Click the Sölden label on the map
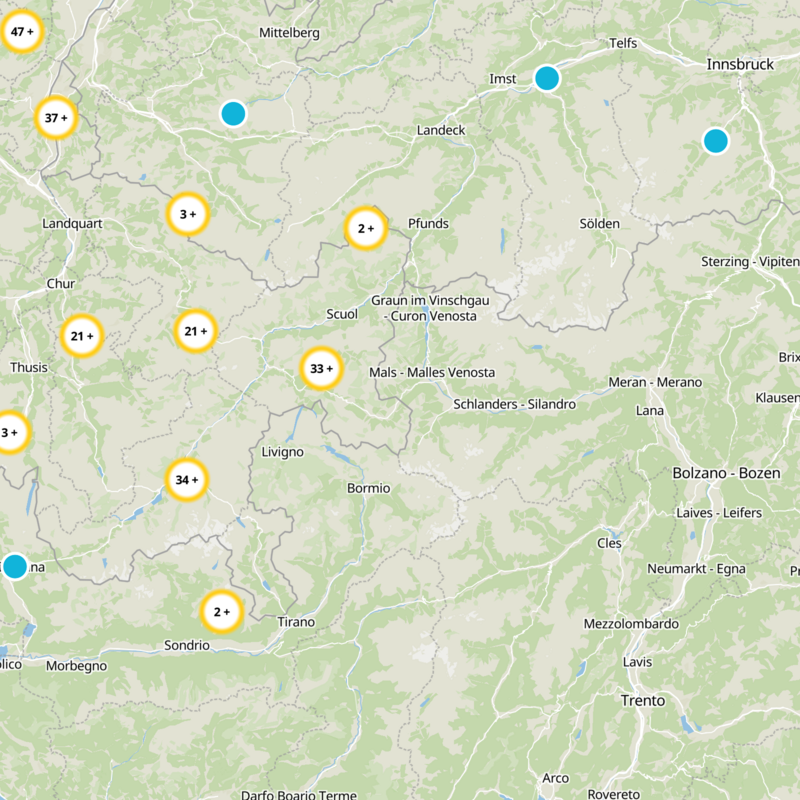 [x=600, y=222]
